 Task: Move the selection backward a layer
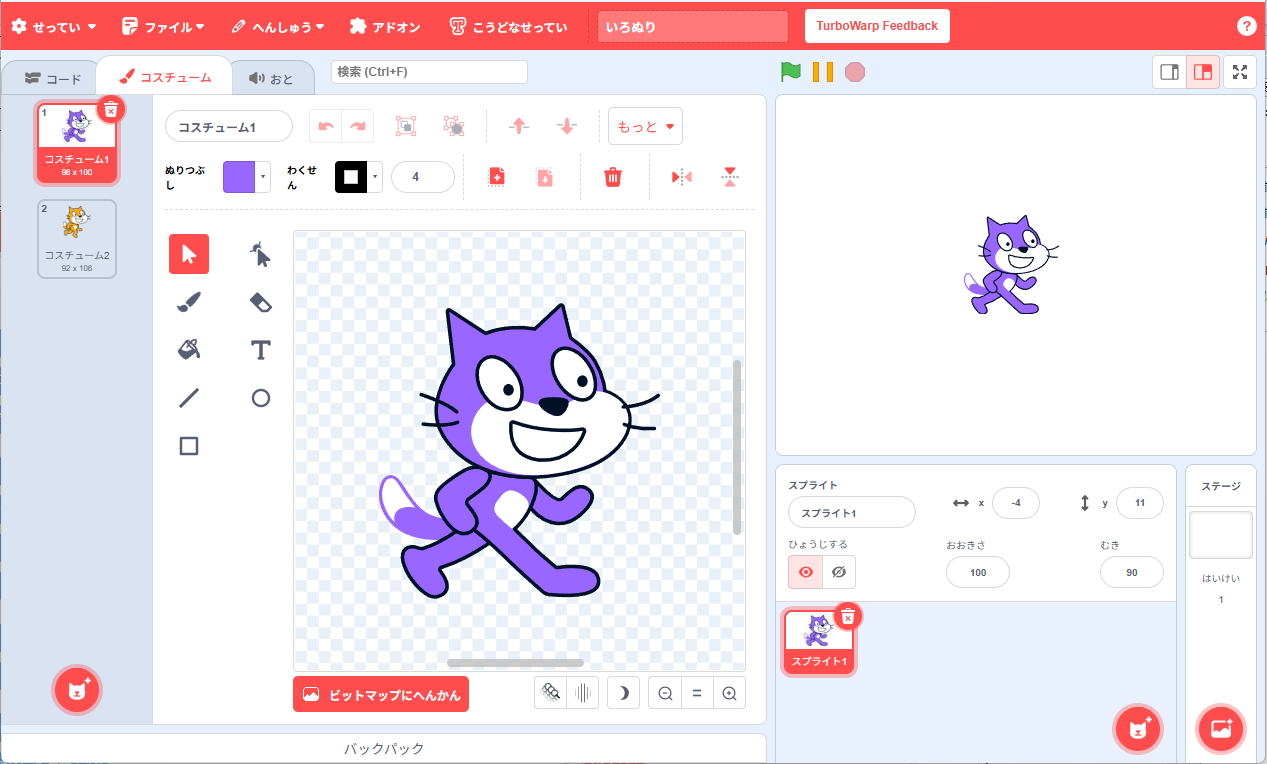point(566,126)
